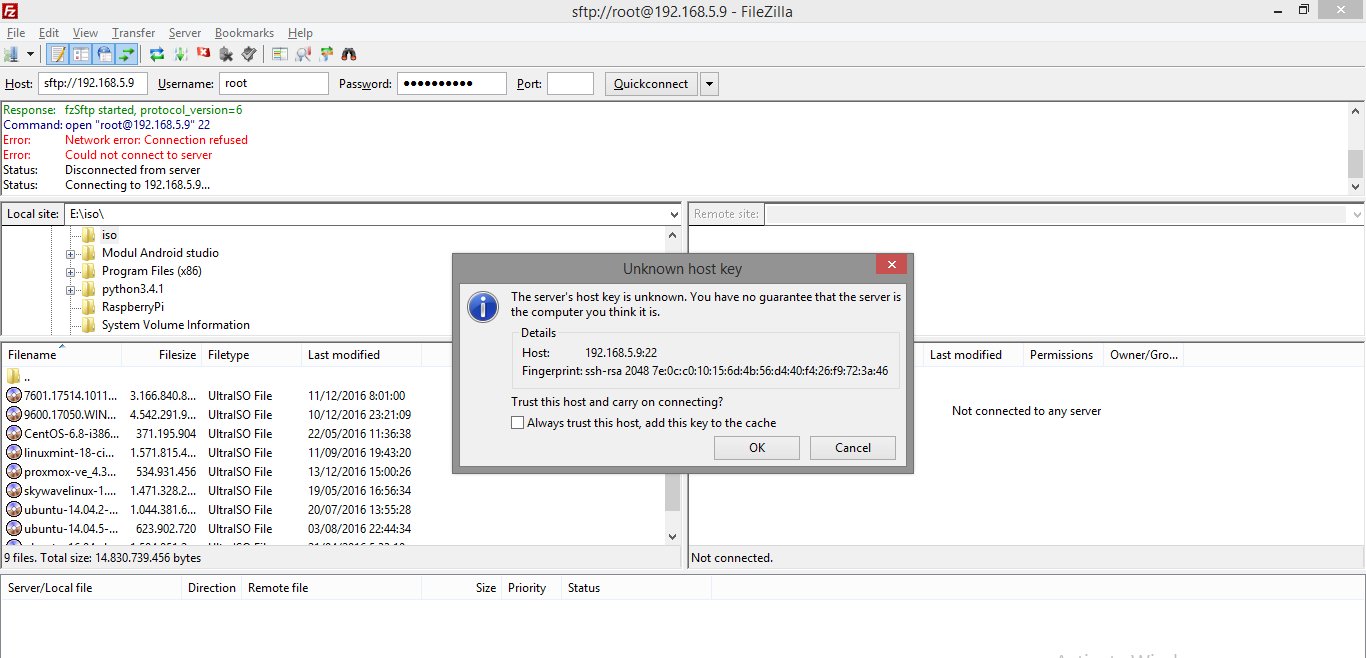
Task: Select the proxmox-ve_4.3... file icon
Action: [x=14, y=472]
